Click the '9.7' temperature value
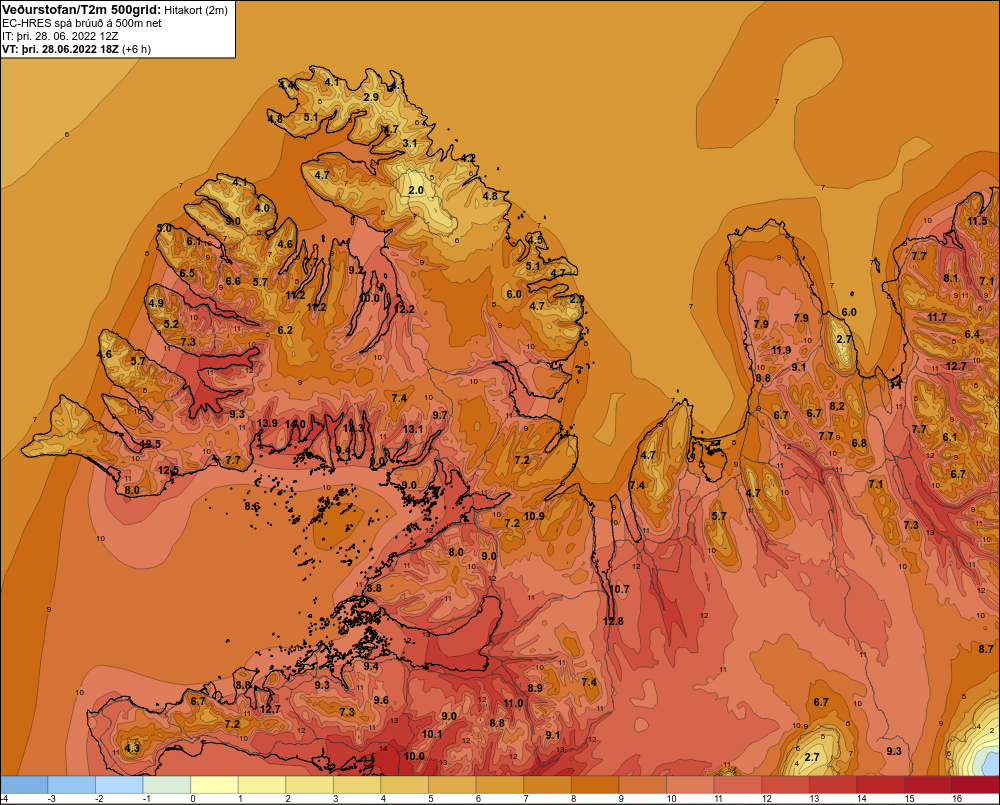 439,415
